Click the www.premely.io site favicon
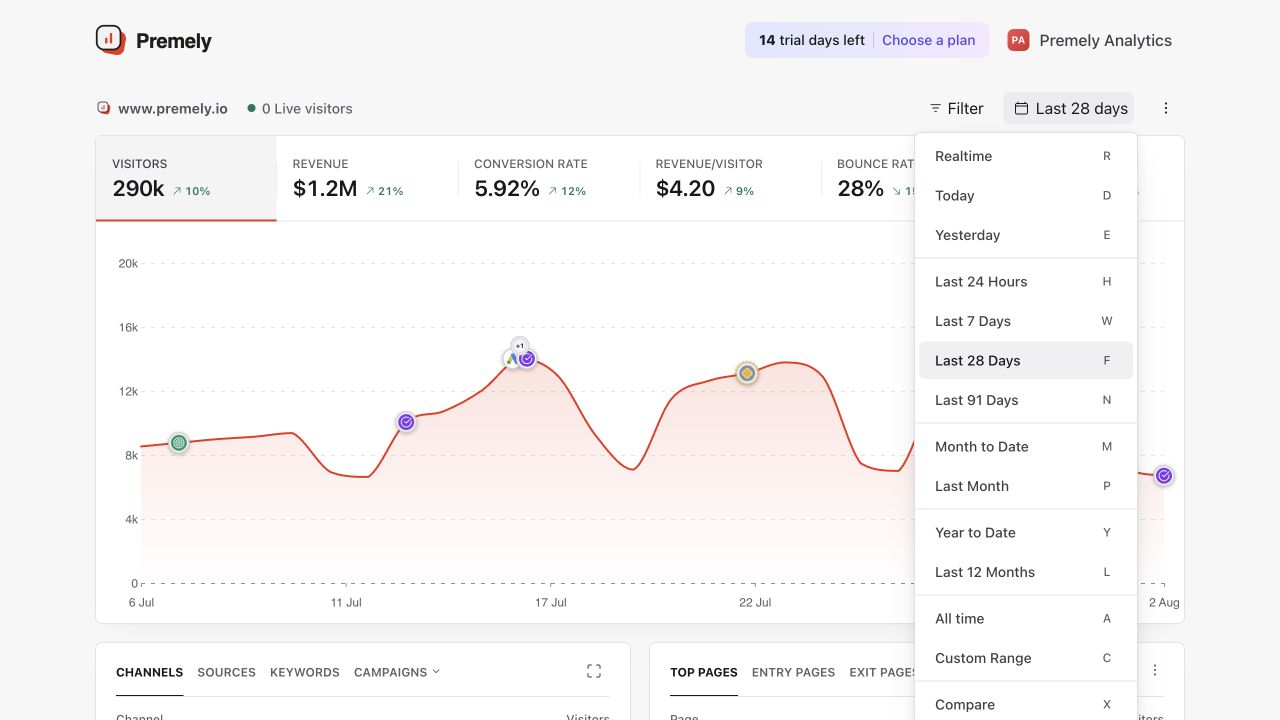Viewport: 1280px width, 720px height. (103, 108)
